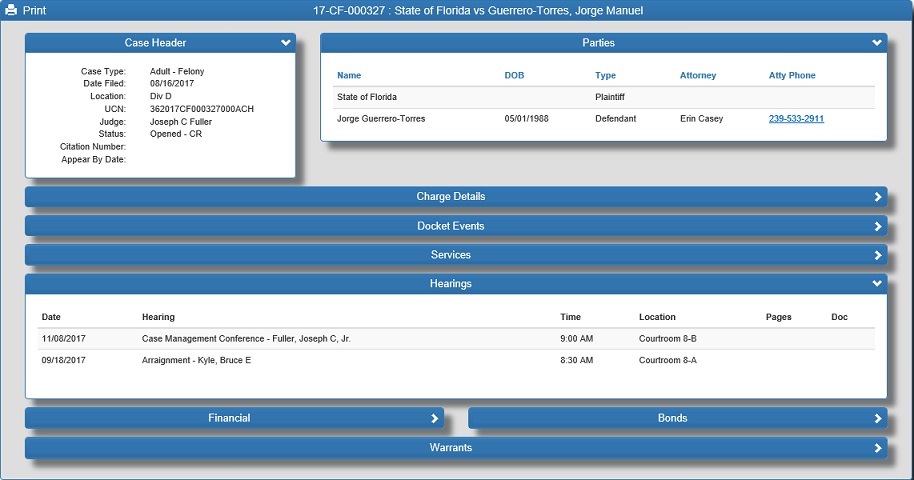
Task: Sort parties by Name column header
Action: [349, 76]
